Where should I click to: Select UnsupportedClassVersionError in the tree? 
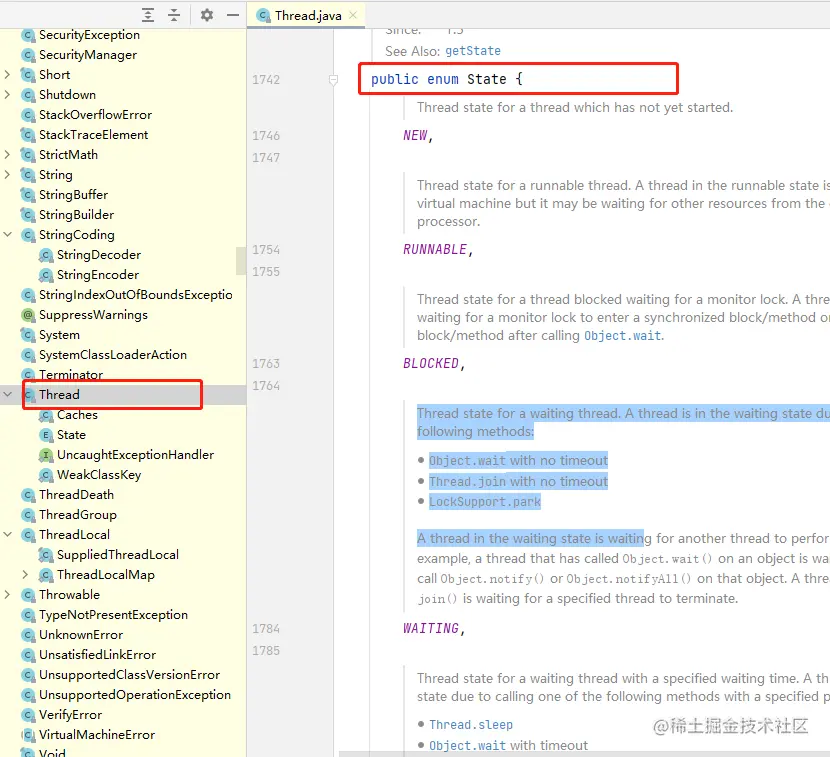[x=129, y=675]
